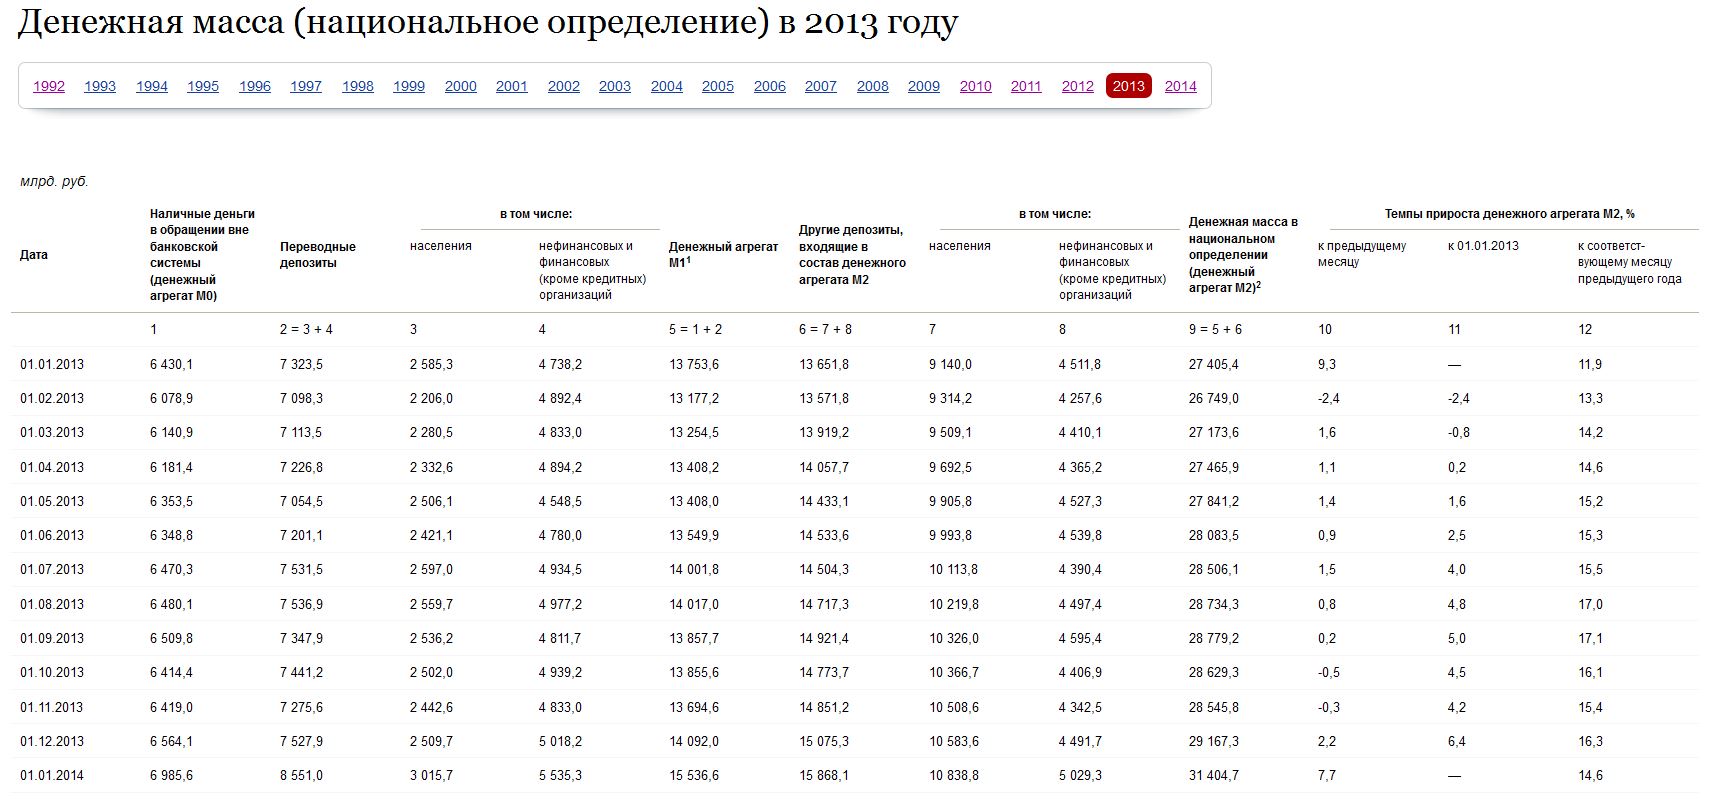The image size is (1717, 799).
Task: Click the 'млрд. руб.' units label
Action: pos(54,181)
